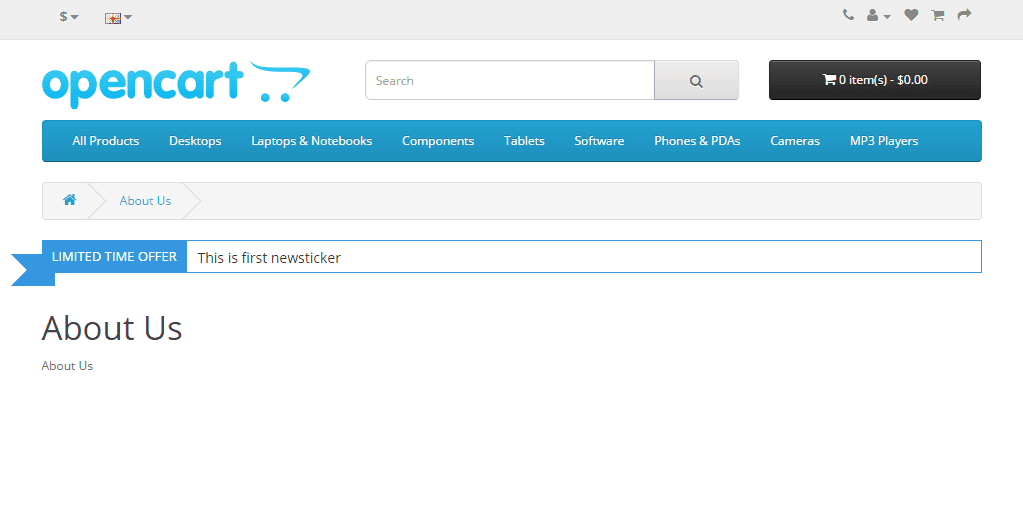Focus the Search input field
Screen dimensions: 1023x510
[510, 80]
